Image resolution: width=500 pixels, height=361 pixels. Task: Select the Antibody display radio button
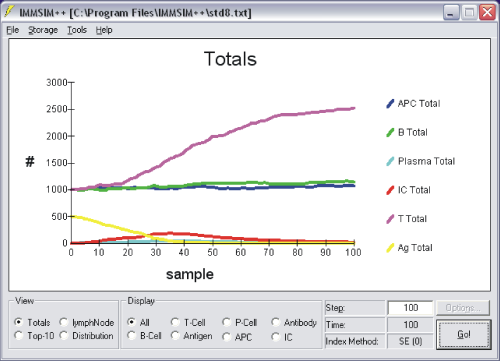coord(276,322)
